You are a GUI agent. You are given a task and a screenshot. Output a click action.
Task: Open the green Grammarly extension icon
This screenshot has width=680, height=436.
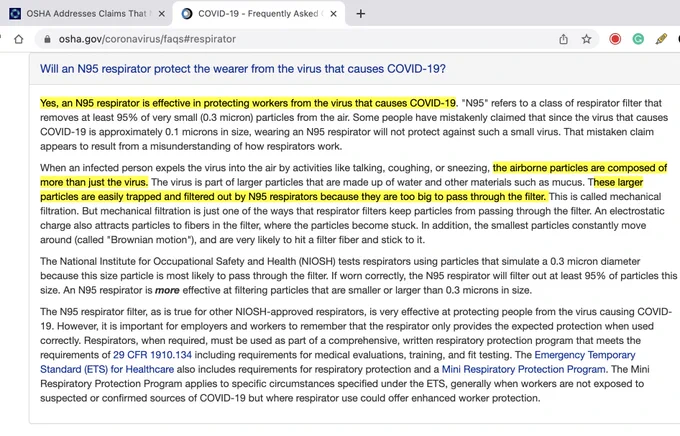638,39
